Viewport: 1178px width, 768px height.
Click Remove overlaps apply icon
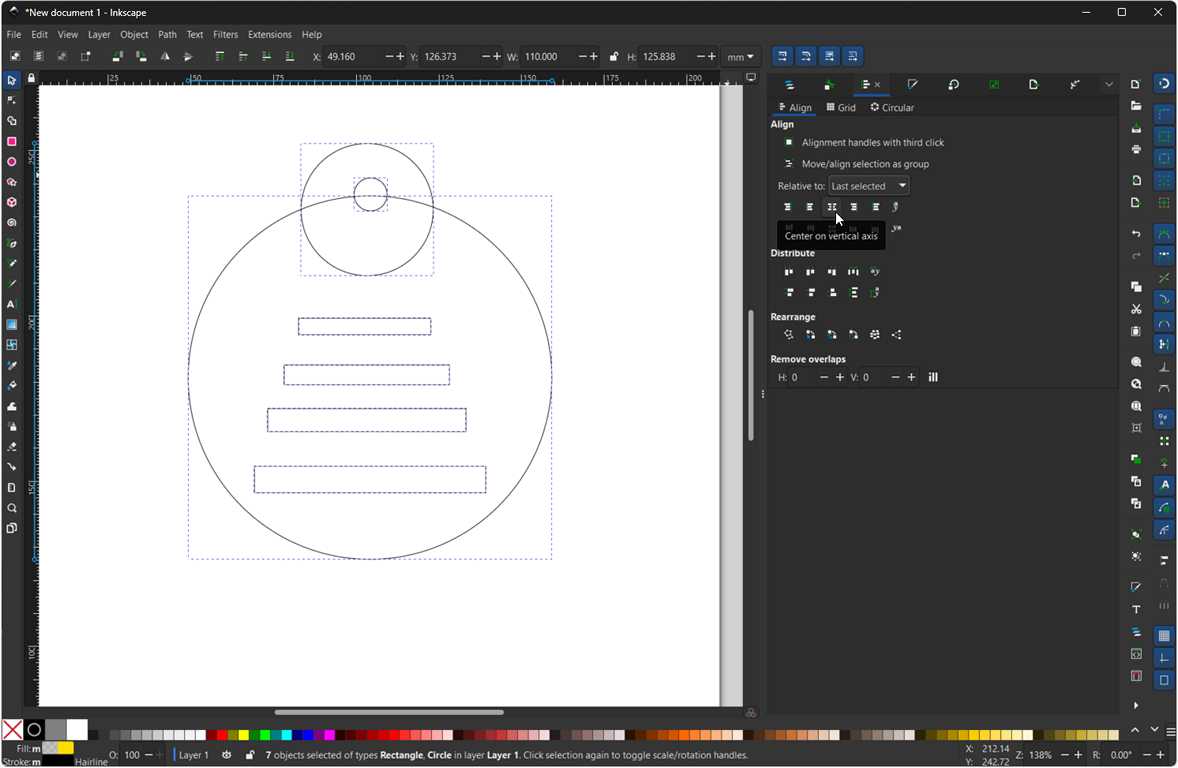click(x=933, y=377)
